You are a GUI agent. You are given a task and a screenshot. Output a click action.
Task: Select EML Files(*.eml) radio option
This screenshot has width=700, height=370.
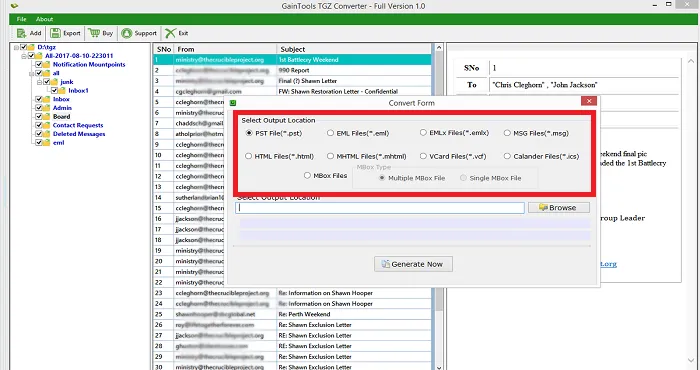[x=330, y=133]
